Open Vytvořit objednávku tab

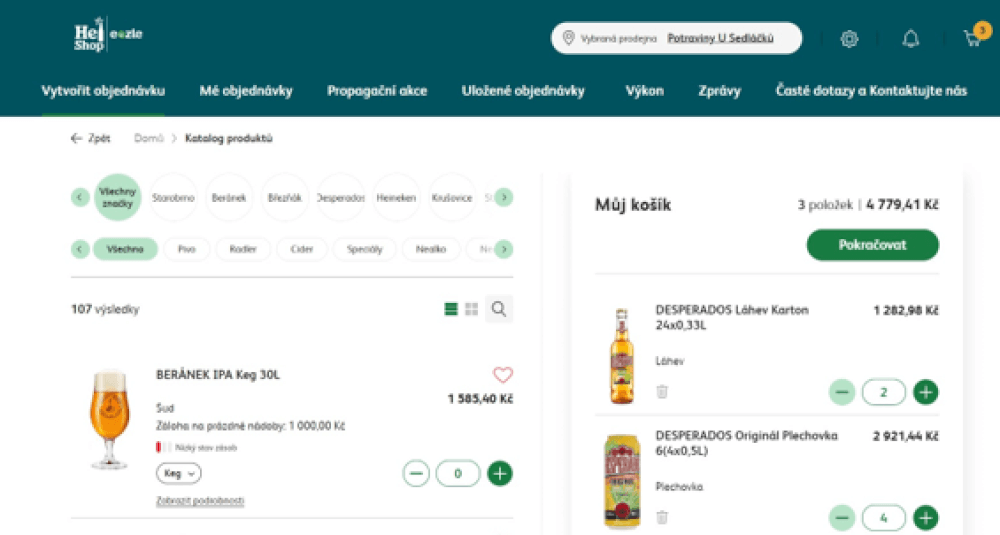[x=103, y=91]
